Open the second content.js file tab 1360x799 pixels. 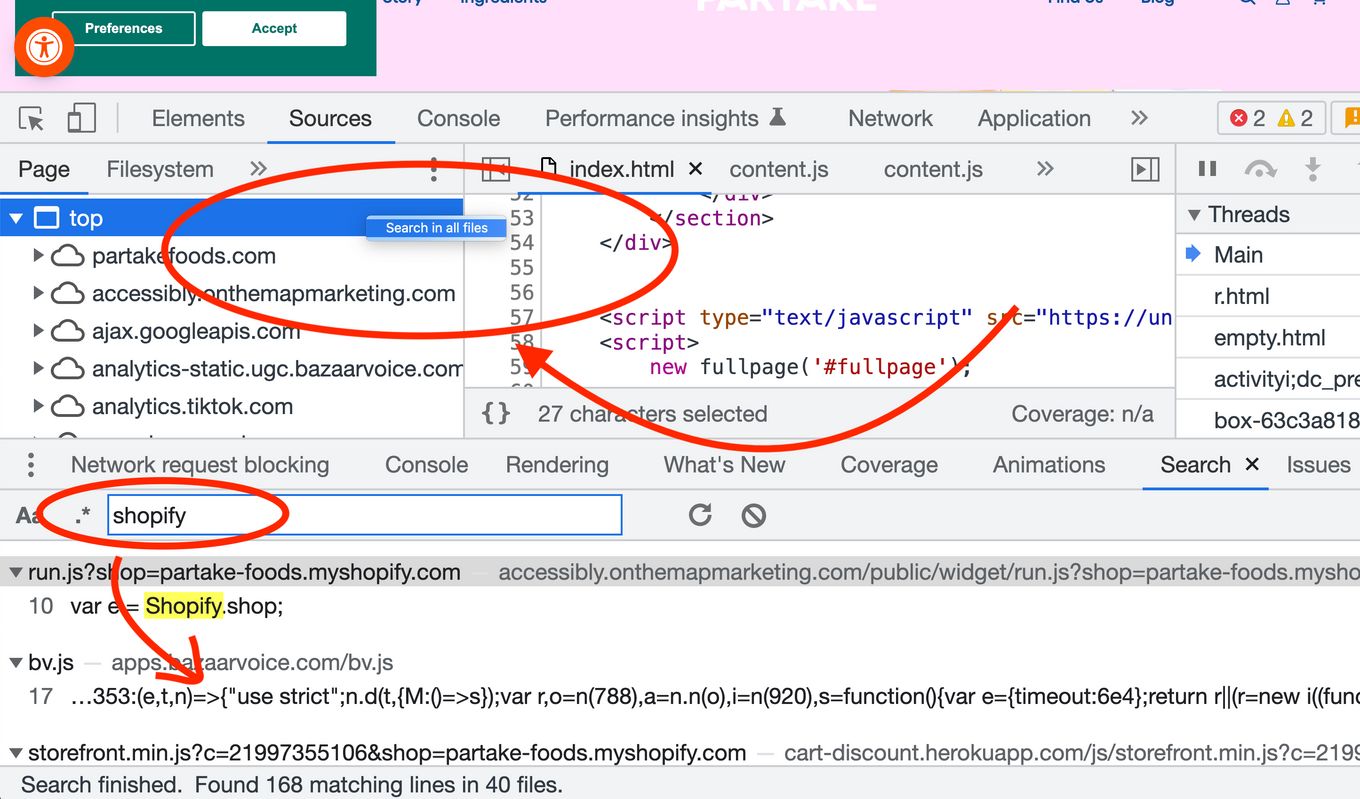pyautogui.click(x=933, y=169)
